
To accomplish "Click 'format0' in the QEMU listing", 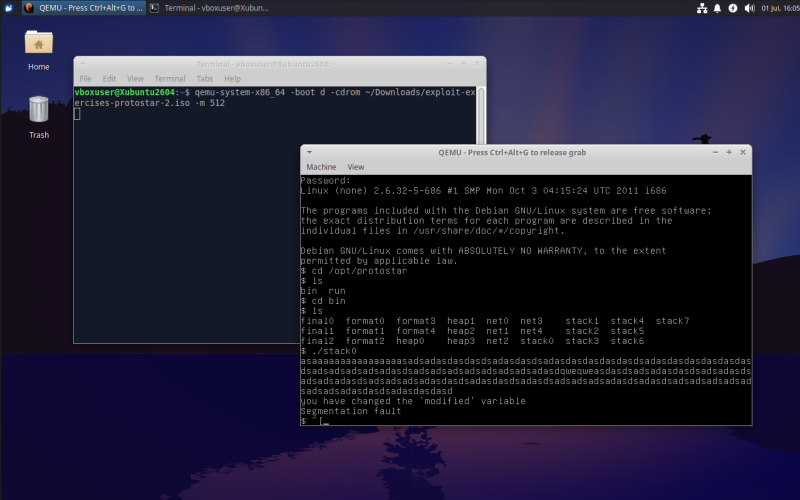I will point(365,321).
